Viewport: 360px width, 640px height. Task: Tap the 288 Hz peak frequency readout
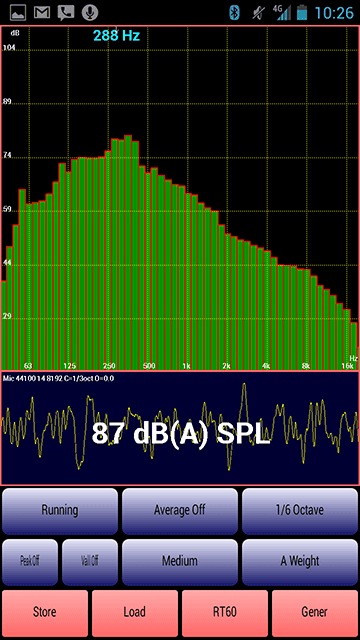tap(117, 36)
